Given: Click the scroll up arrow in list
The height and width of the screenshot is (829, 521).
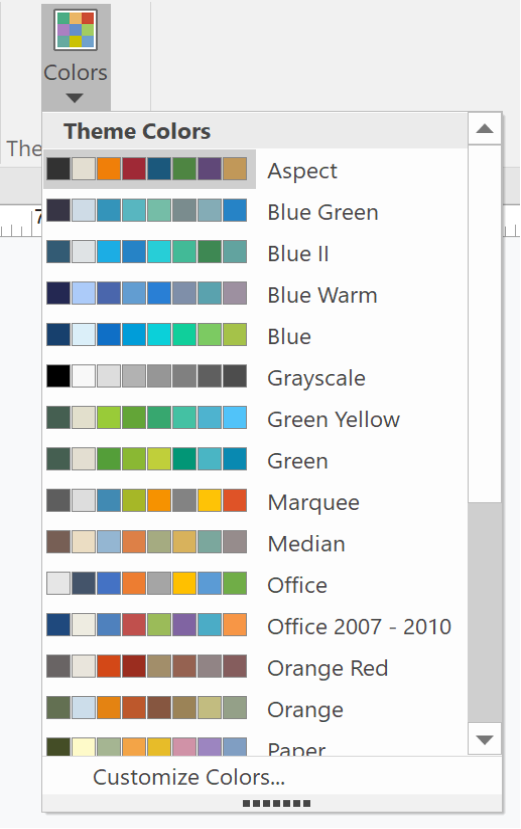Looking at the screenshot, I should coord(485,128).
